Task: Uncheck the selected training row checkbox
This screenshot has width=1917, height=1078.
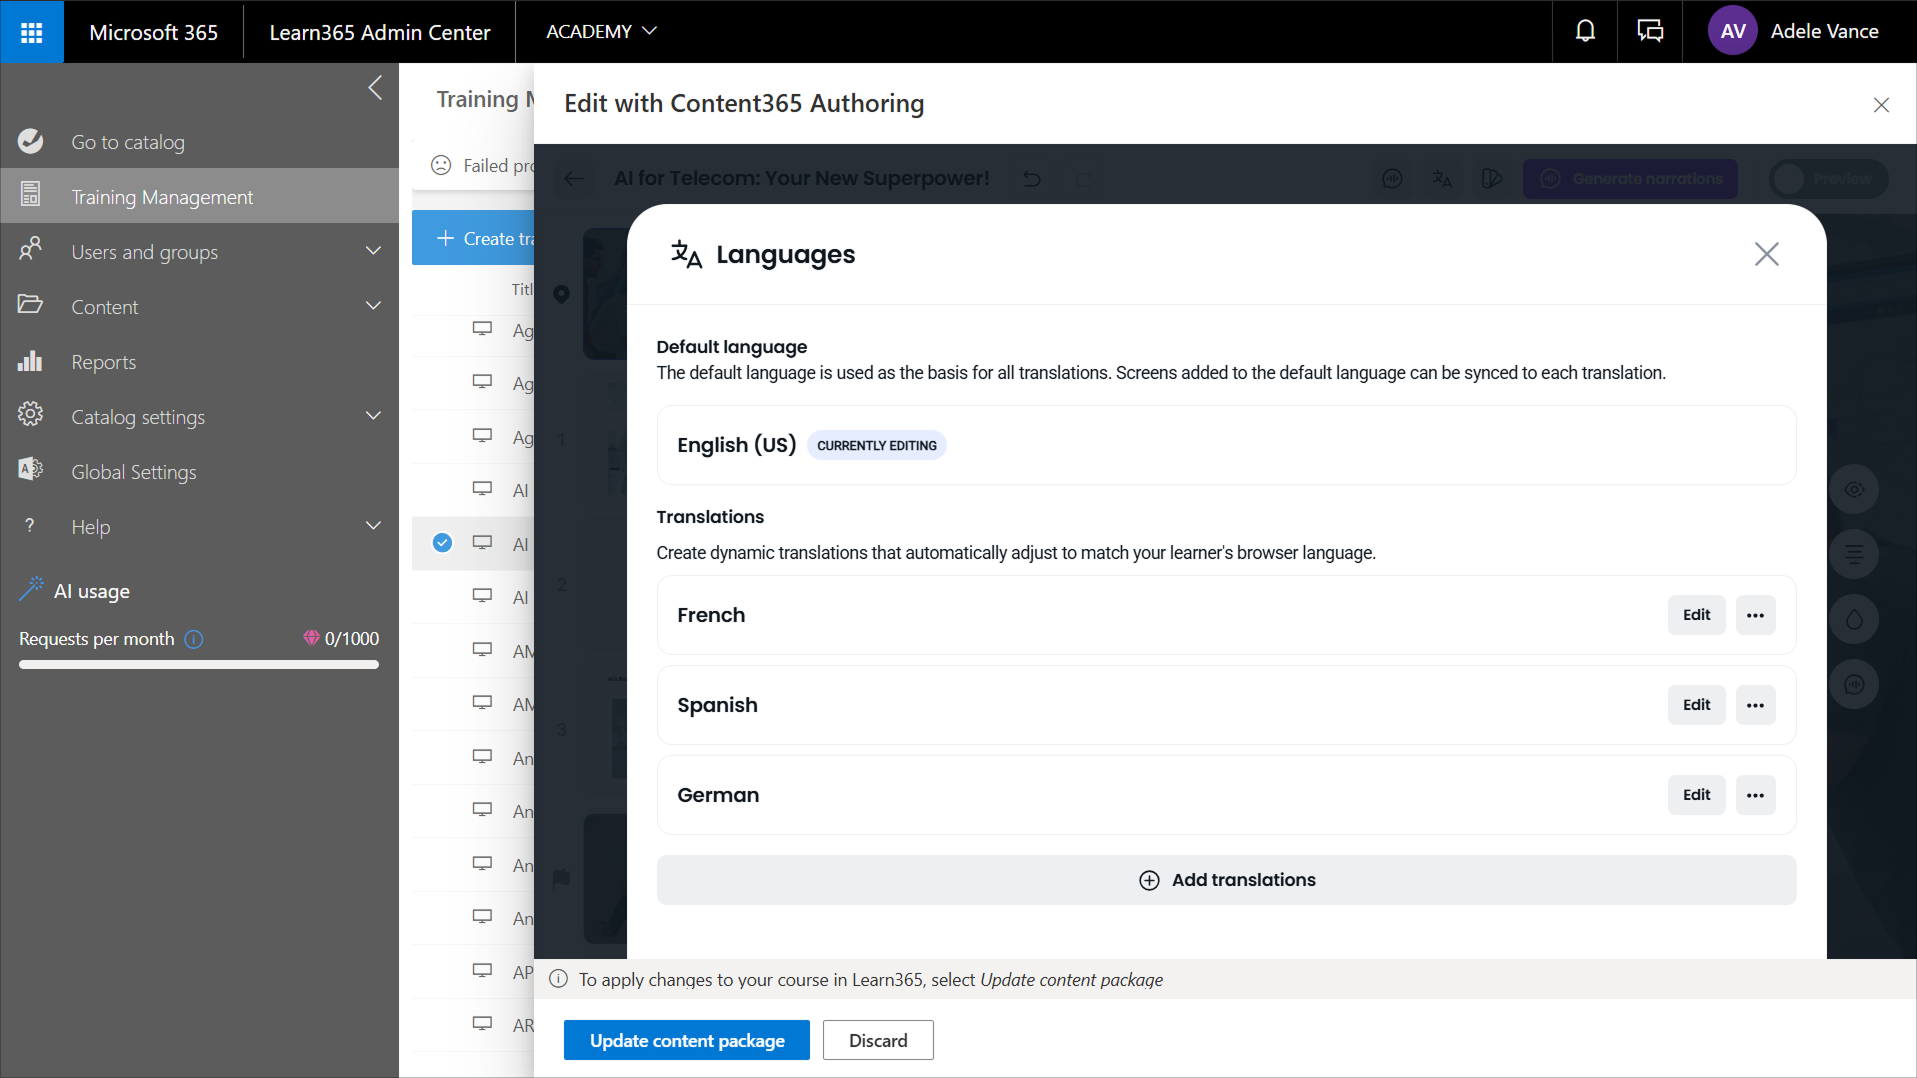Action: pyautogui.click(x=442, y=543)
